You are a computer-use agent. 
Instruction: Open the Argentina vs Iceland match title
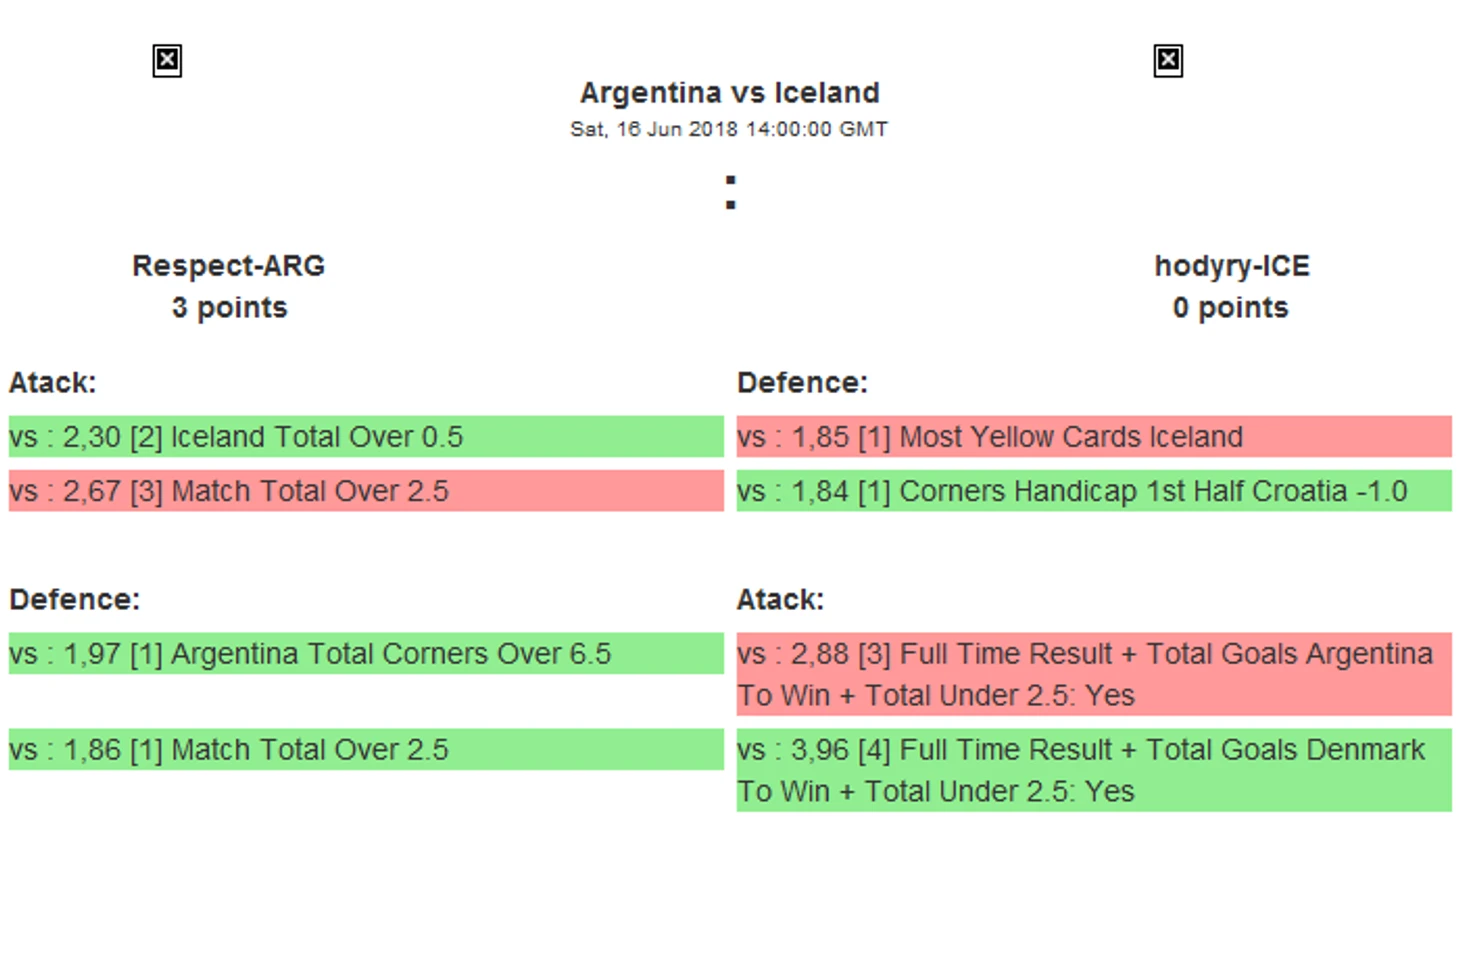(x=729, y=93)
